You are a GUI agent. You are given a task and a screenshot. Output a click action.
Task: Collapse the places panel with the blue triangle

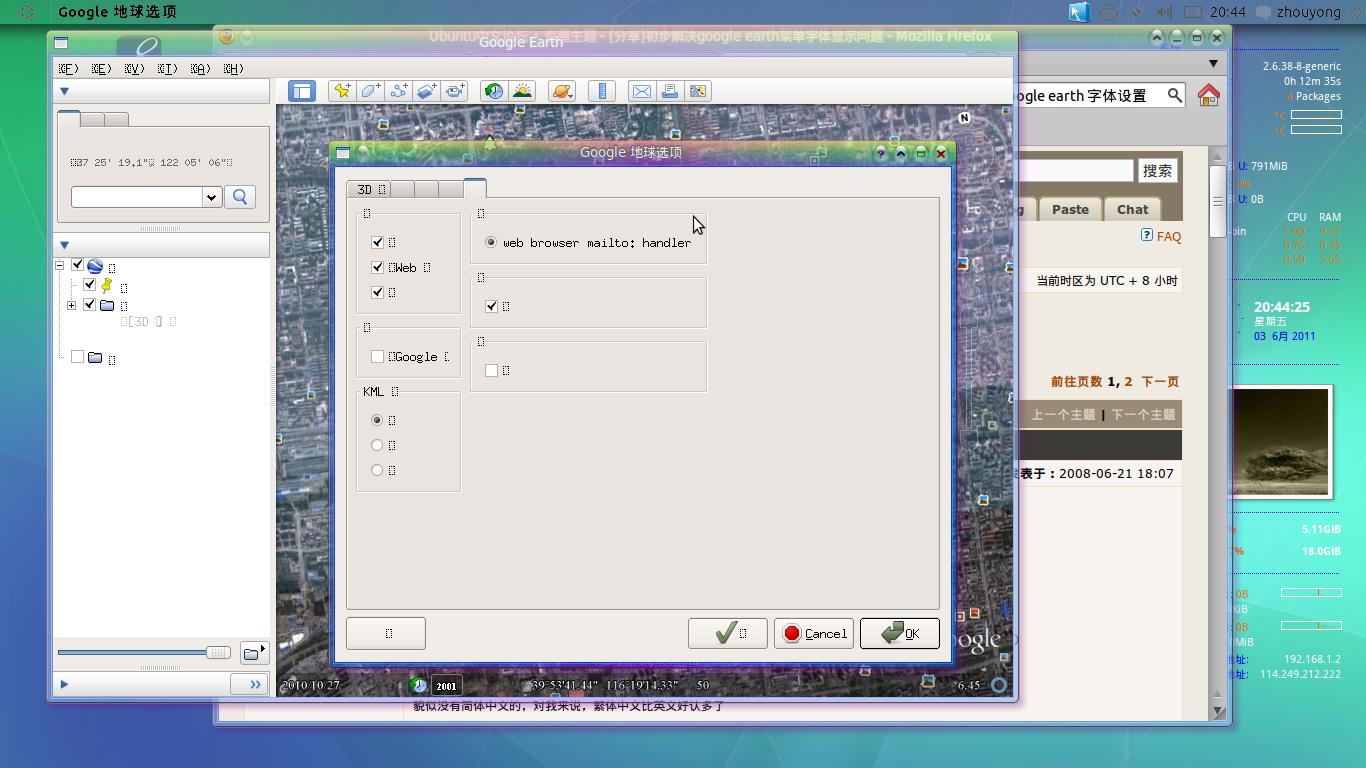coord(64,245)
